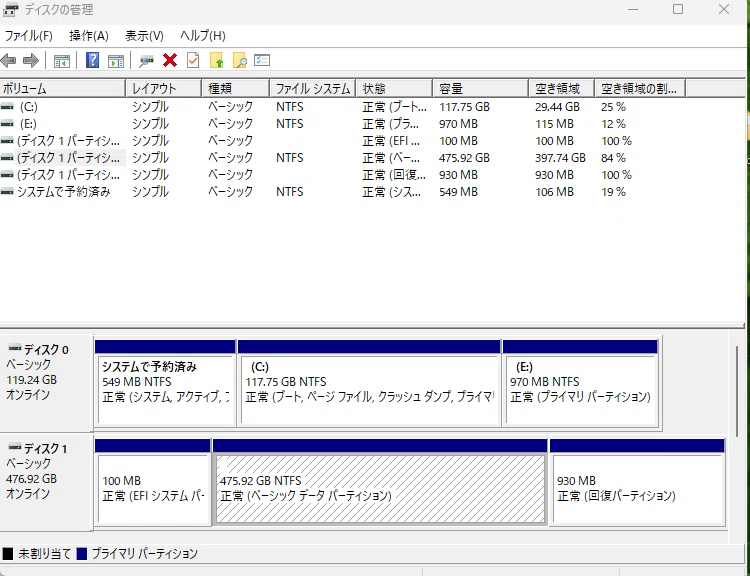This screenshot has height=576, width=750.
Task: Select the 930 MB recovery partition block
Action: [x=638, y=482]
